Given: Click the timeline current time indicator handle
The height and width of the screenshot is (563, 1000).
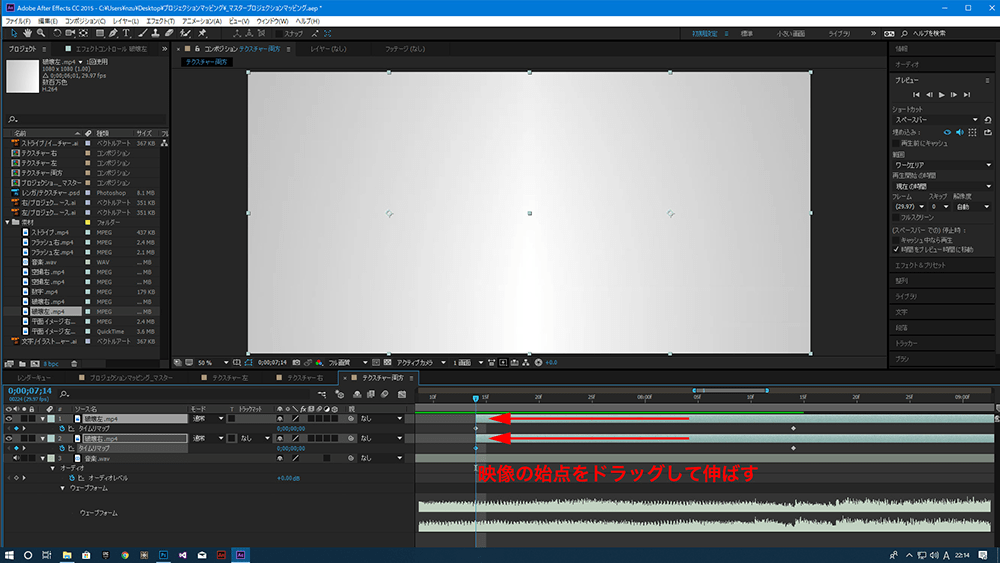Looking at the screenshot, I should pos(475,398).
